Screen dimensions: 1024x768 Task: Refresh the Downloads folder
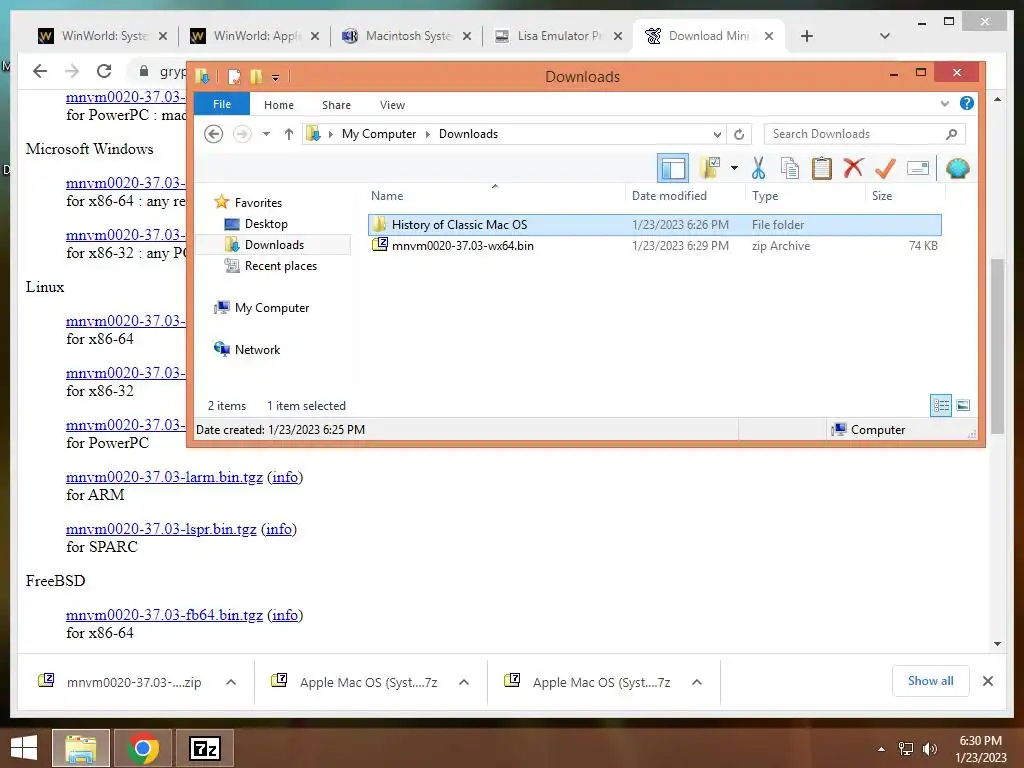coord(739,134)
